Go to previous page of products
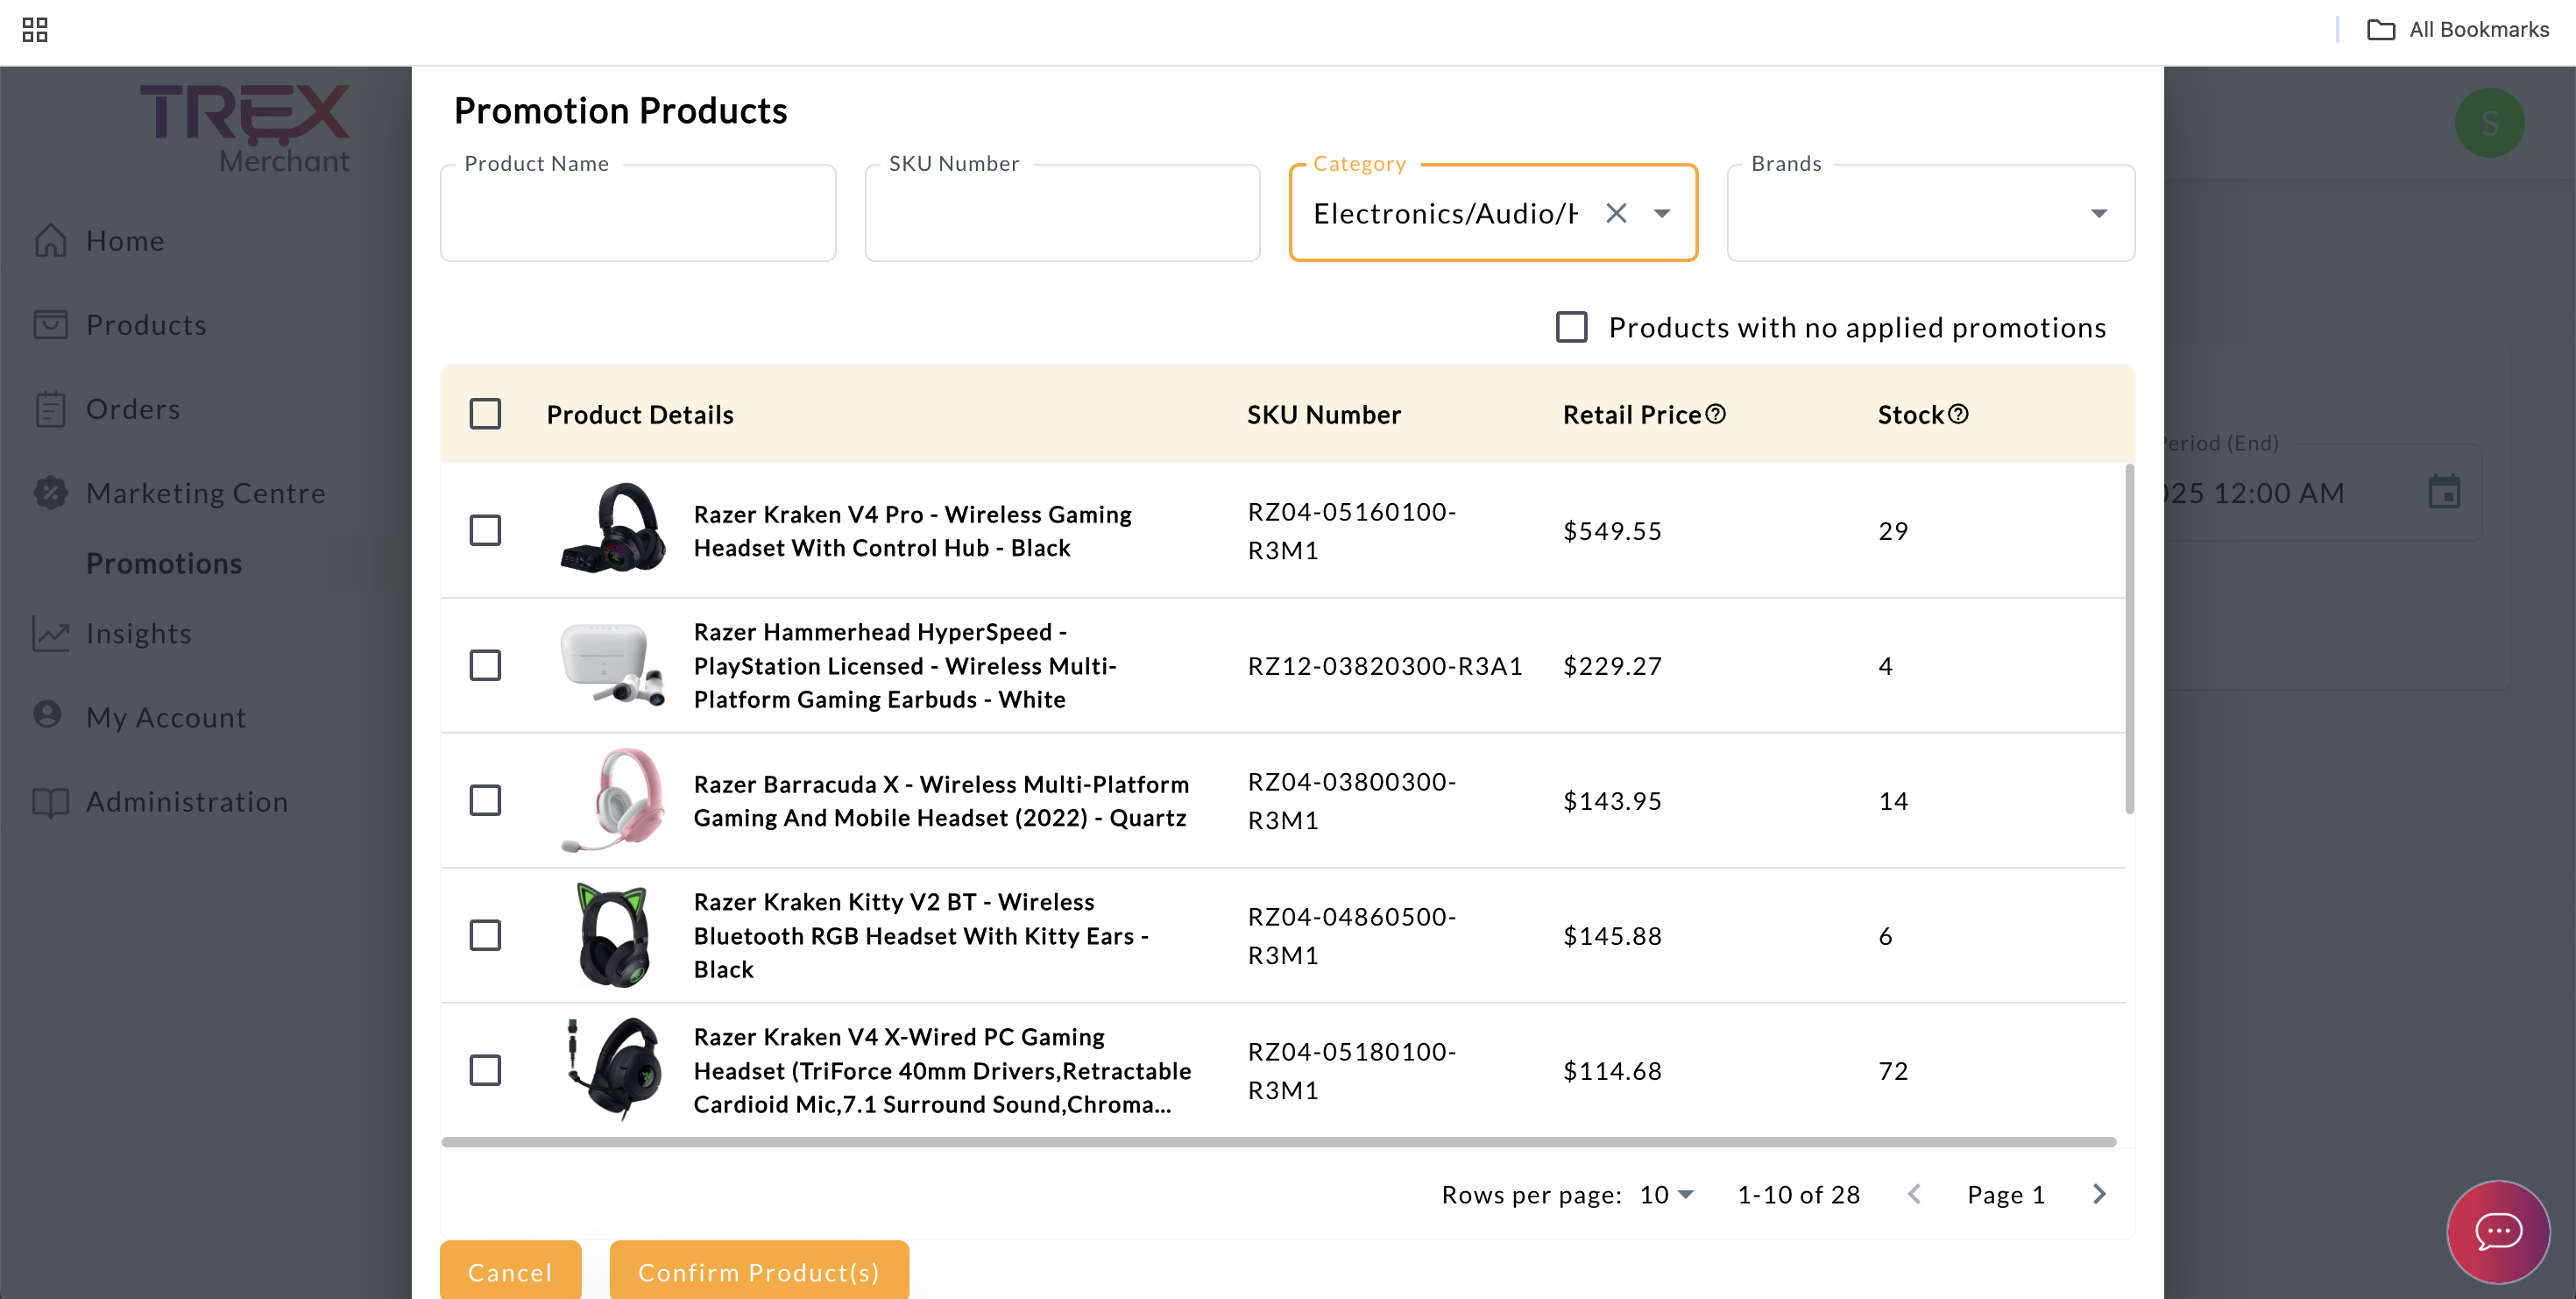 1914,1194
